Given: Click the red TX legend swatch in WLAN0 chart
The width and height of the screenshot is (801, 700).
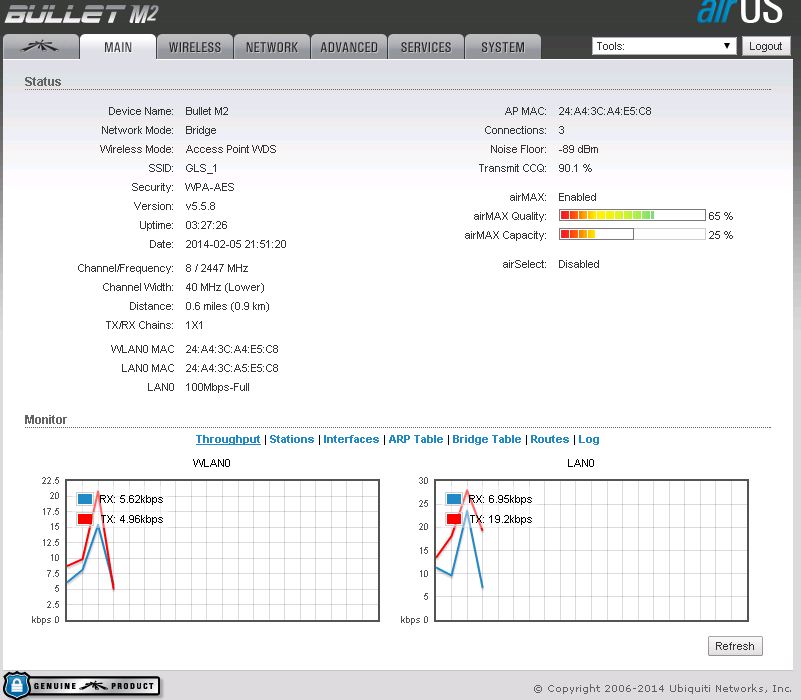Looking at the screenshot, I should [85, 519].
